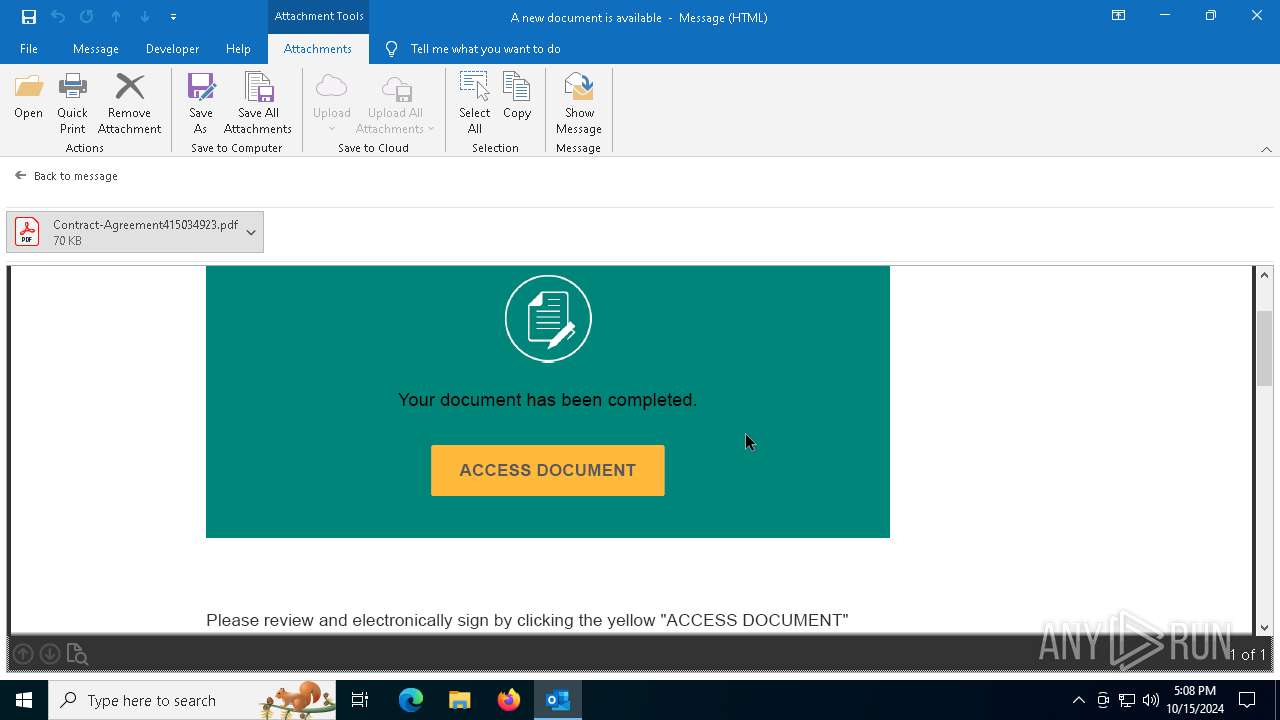The width and height of the screenshot is (1280, 720).
Task: Click the Next Item down arrow
Action: click(145, 16)
